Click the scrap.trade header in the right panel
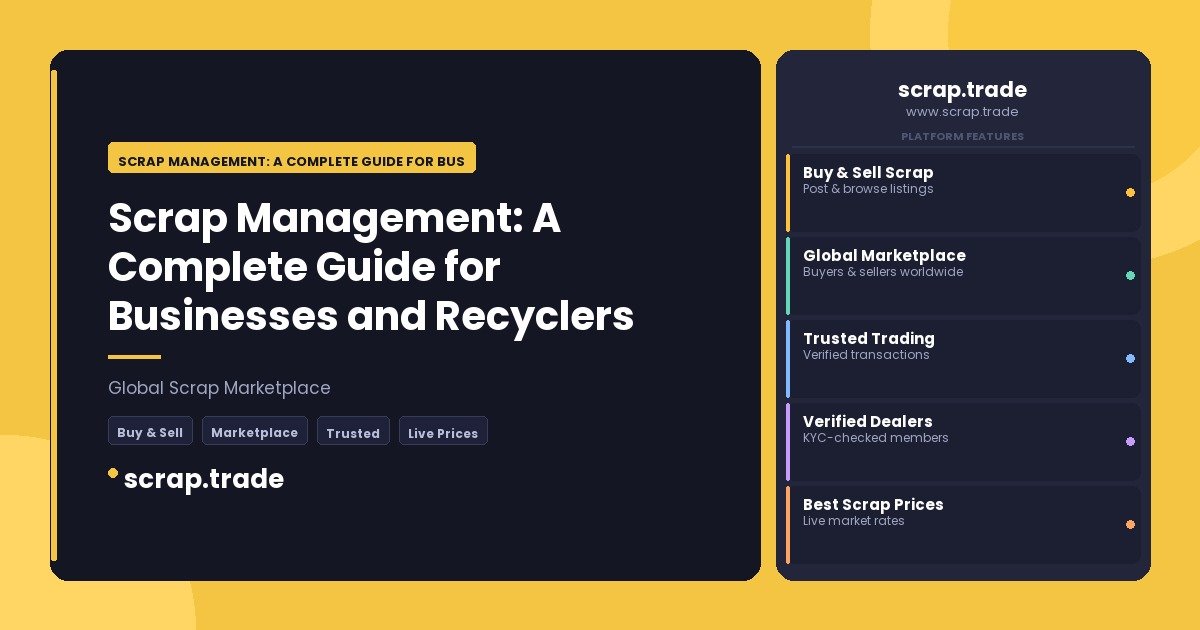 [962, 90]
